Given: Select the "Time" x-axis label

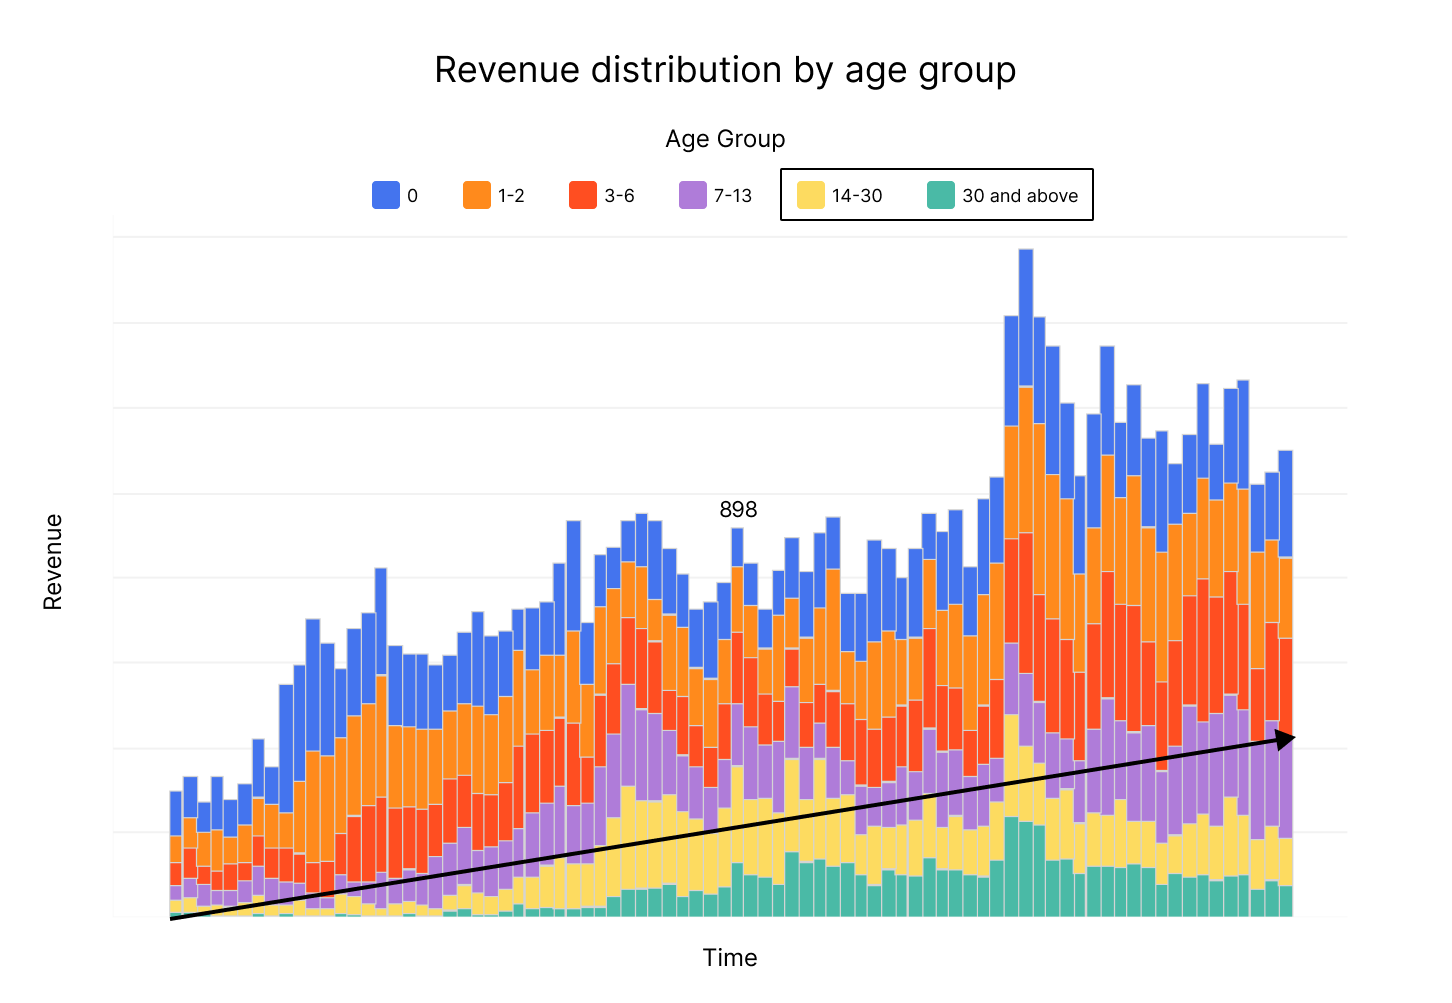Looking at the screenshot, I should point(730,958).
